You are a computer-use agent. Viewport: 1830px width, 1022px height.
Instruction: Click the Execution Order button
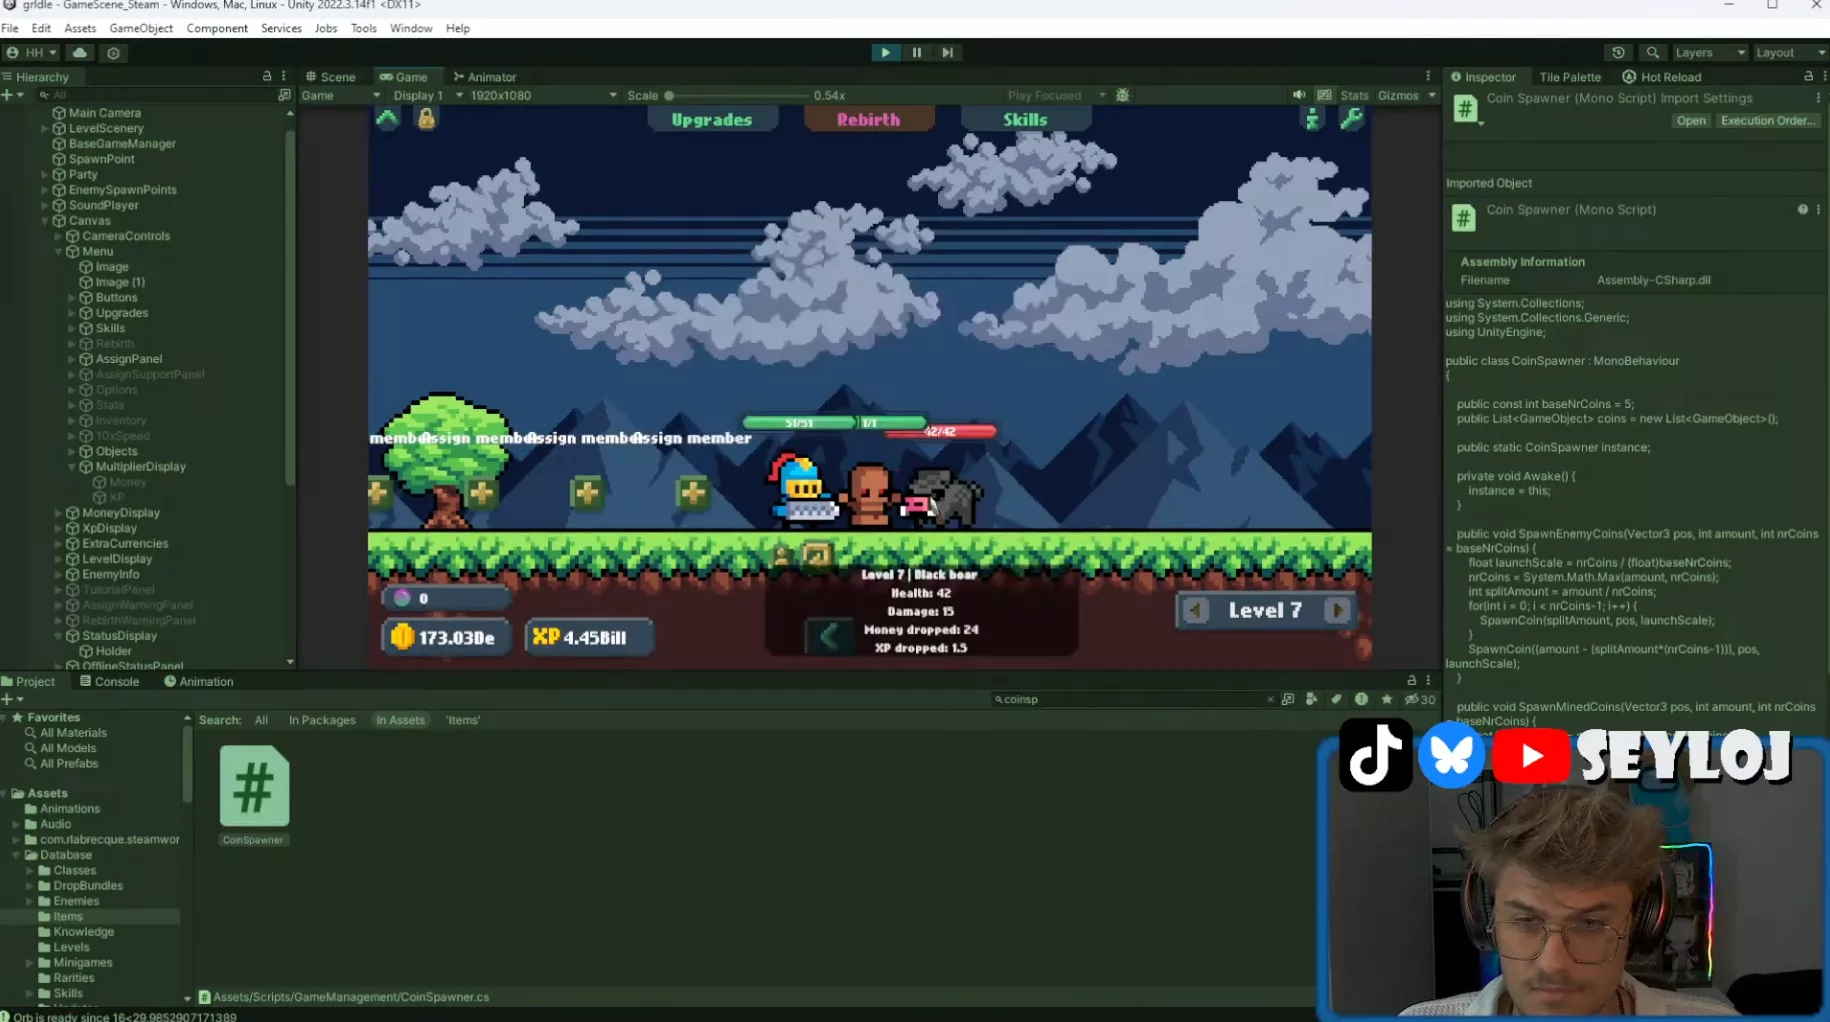pos(1766,121)
